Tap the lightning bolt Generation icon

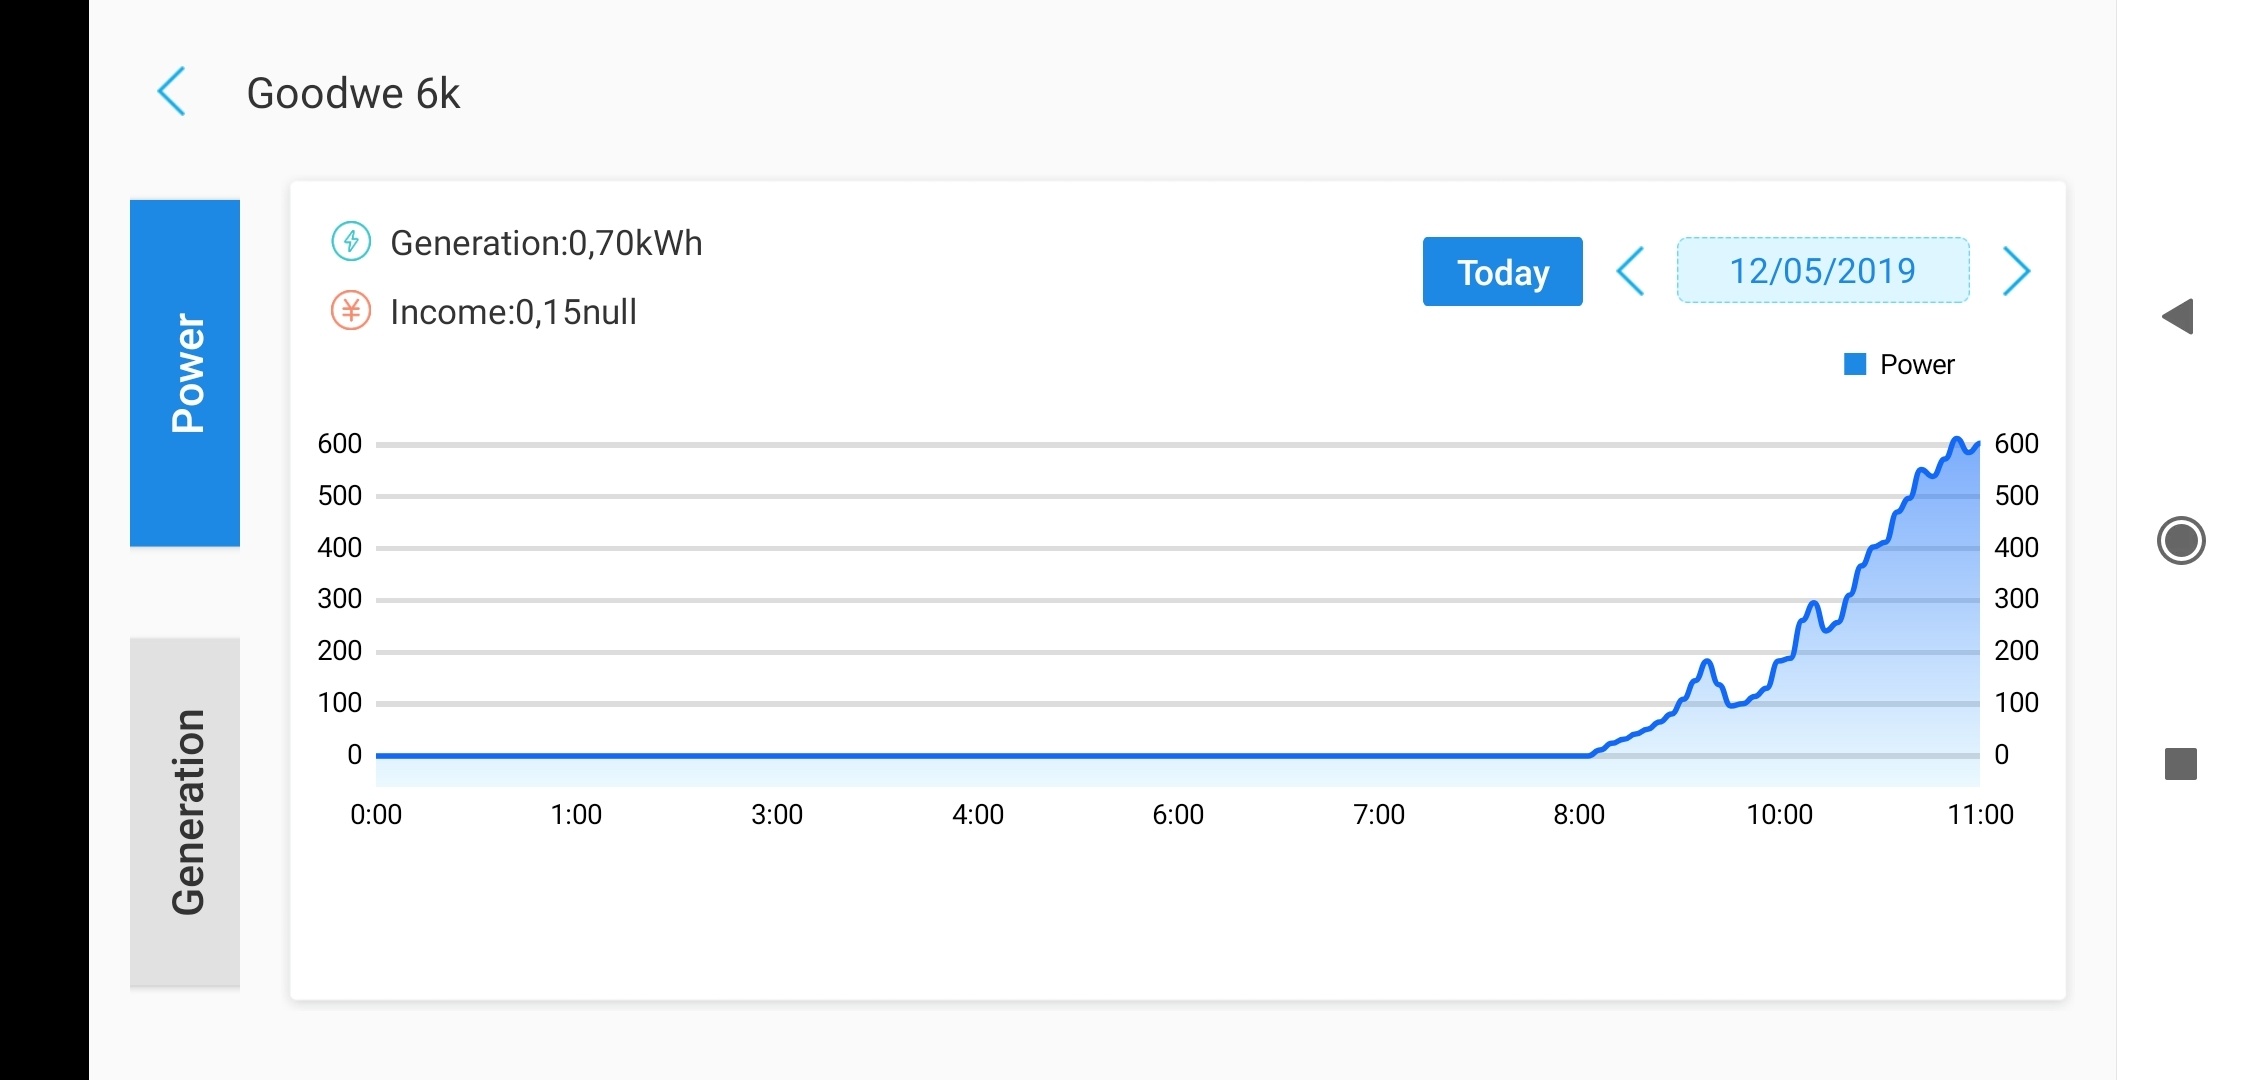pos(351,242)
